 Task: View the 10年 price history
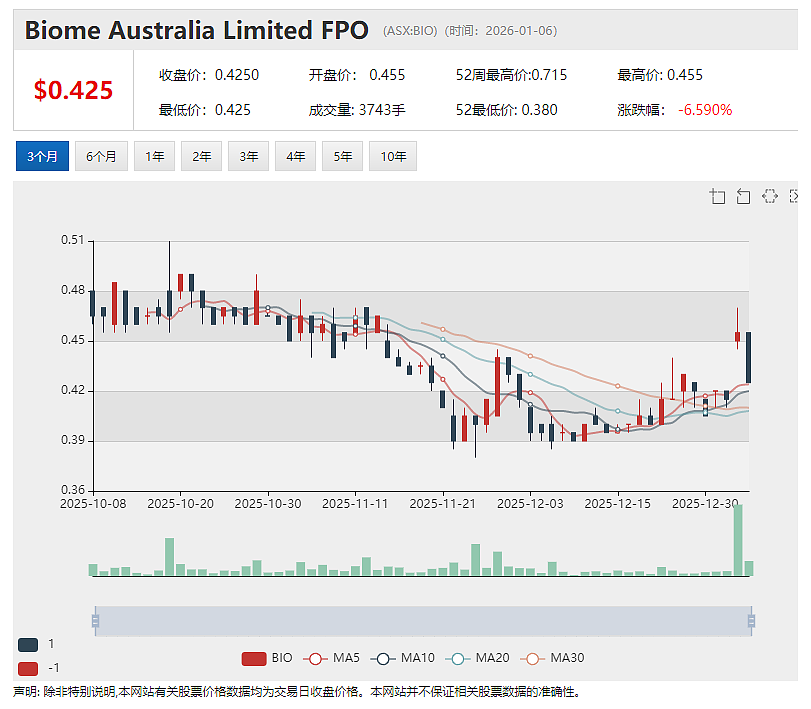tap(393, 156)
